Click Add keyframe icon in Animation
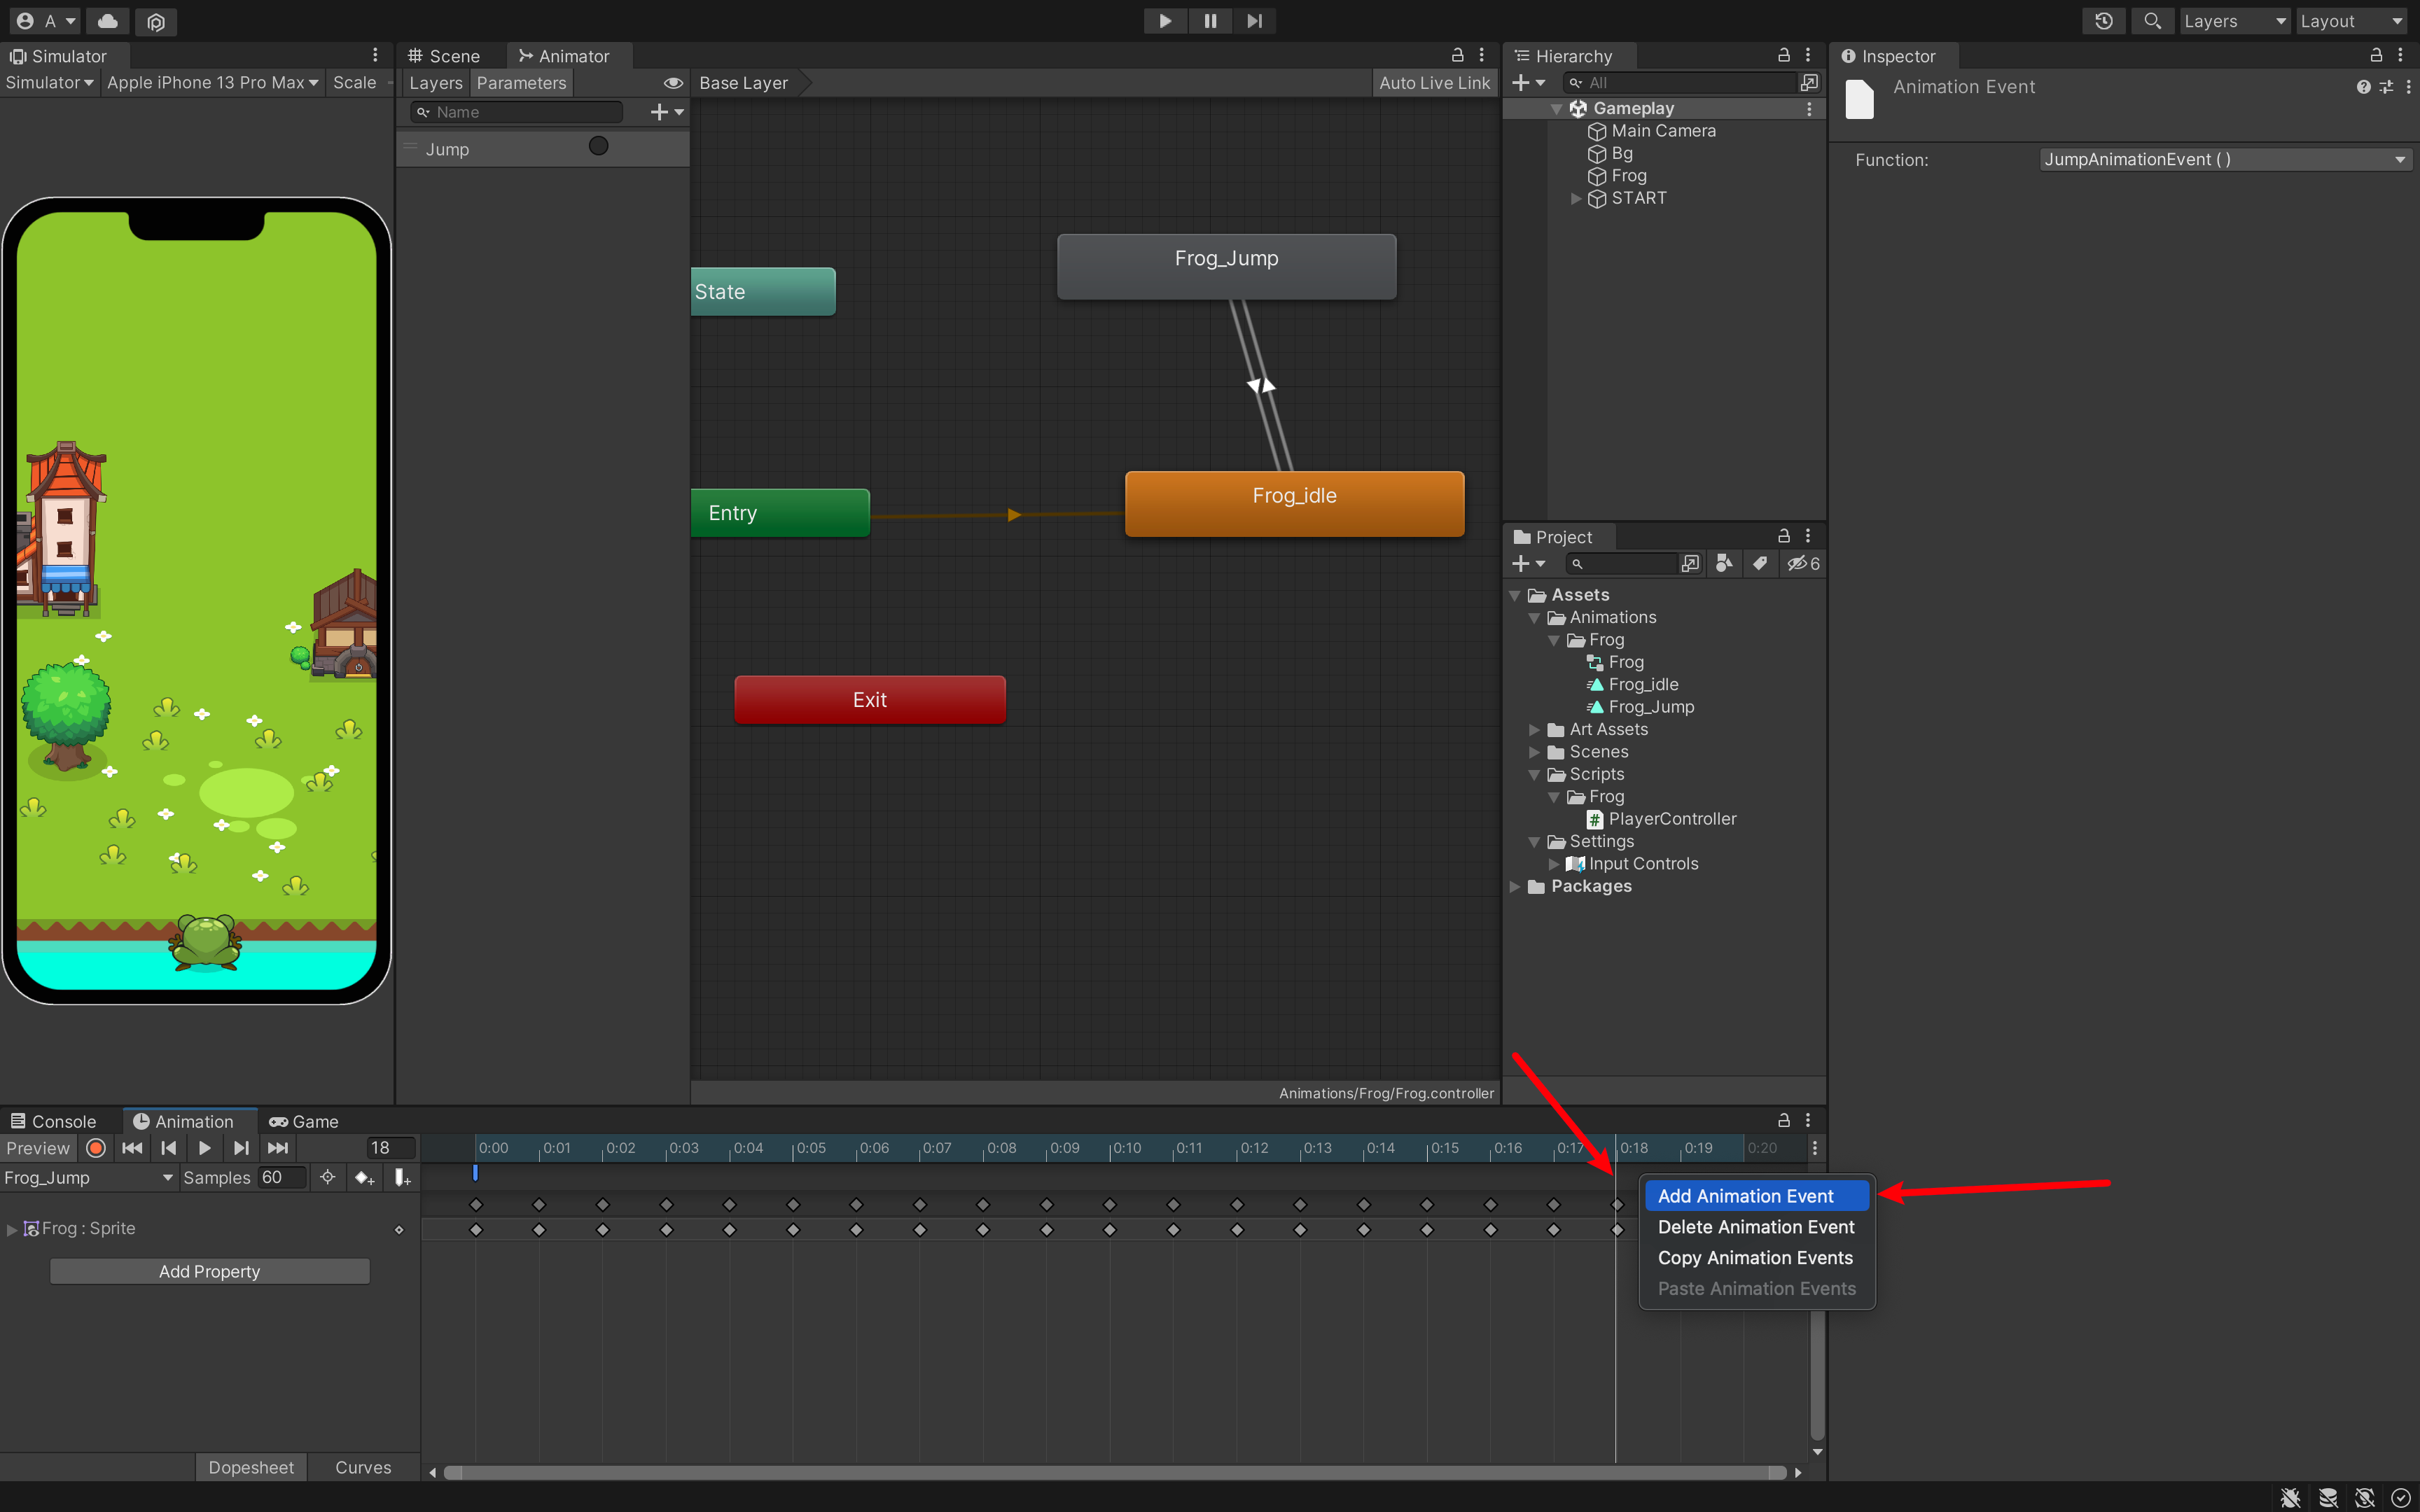 365,1178
